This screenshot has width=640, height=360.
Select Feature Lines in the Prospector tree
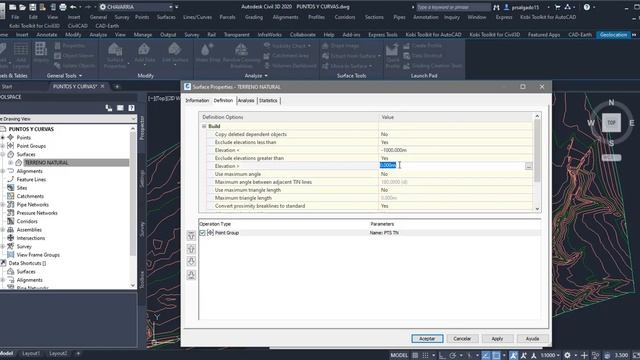(31, 179)
